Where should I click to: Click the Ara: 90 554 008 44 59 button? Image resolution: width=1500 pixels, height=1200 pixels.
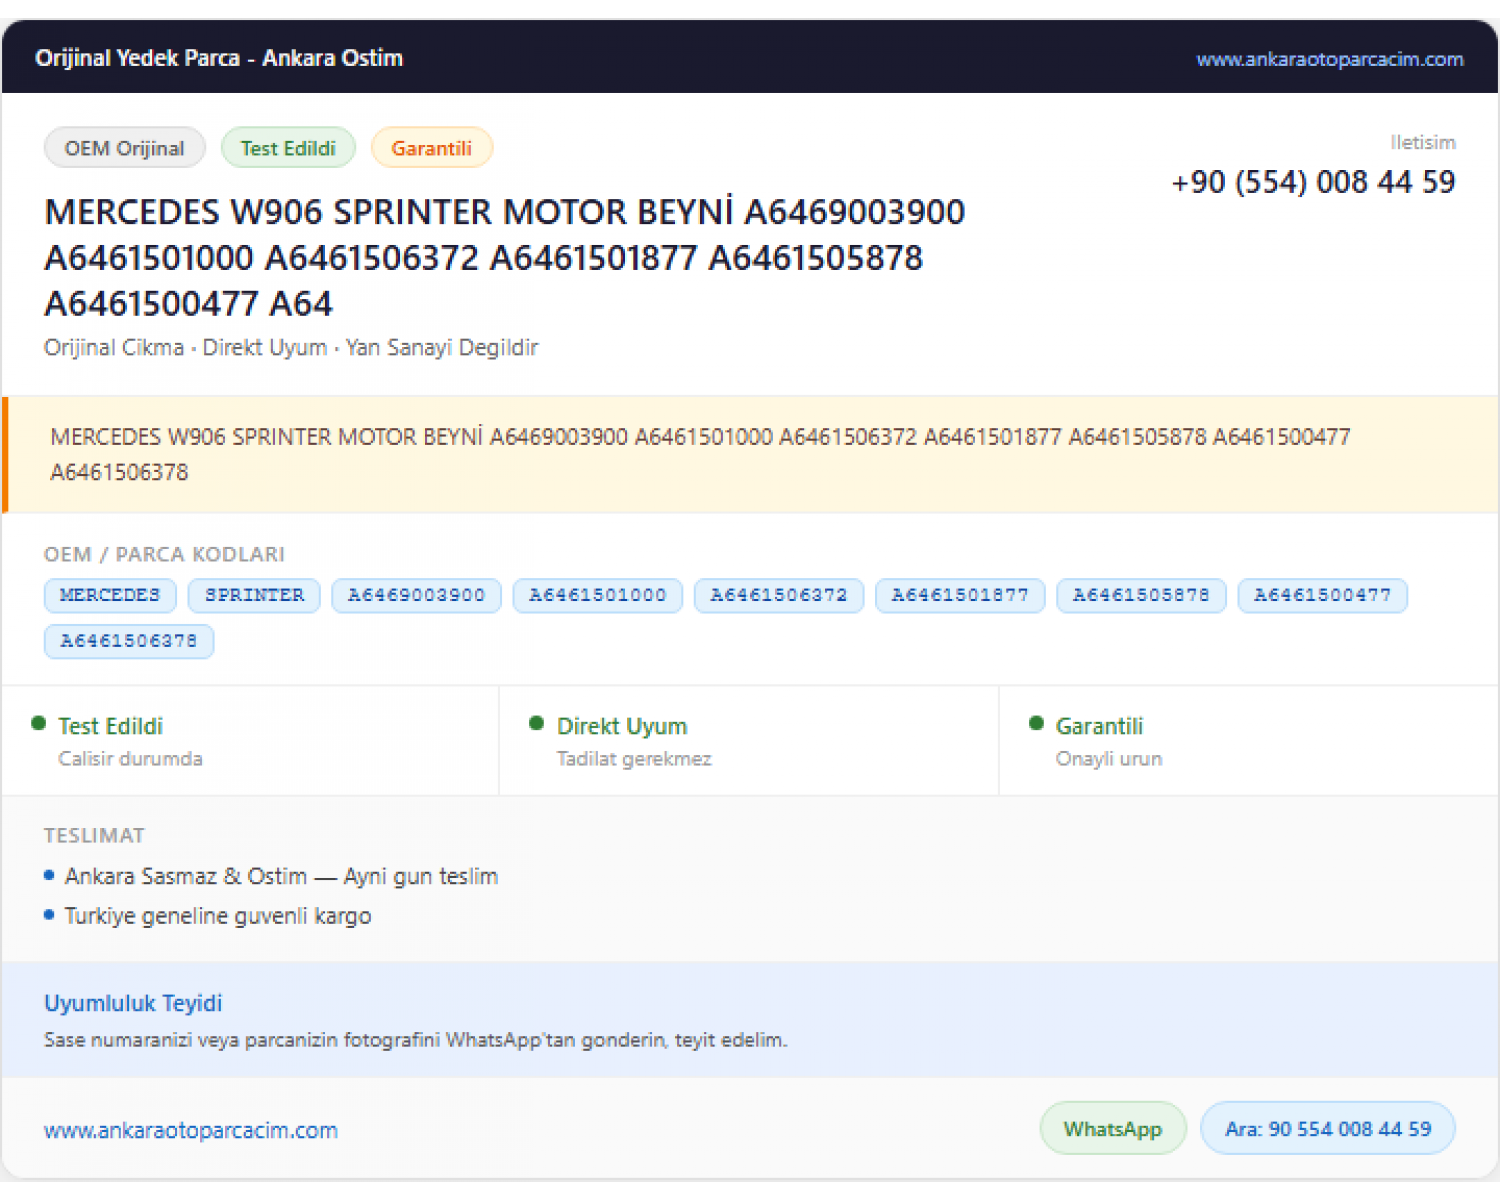1327,1129
